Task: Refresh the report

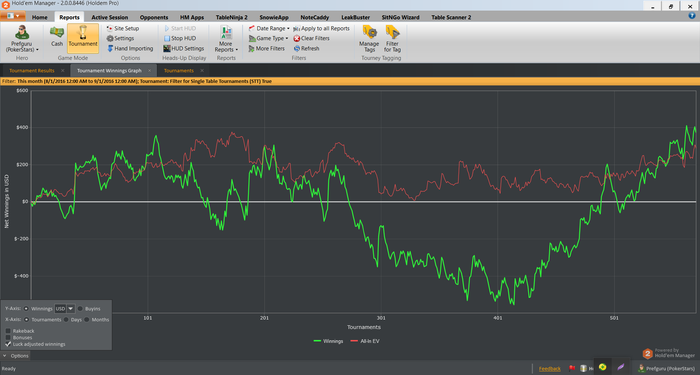Action: [306, 48]
